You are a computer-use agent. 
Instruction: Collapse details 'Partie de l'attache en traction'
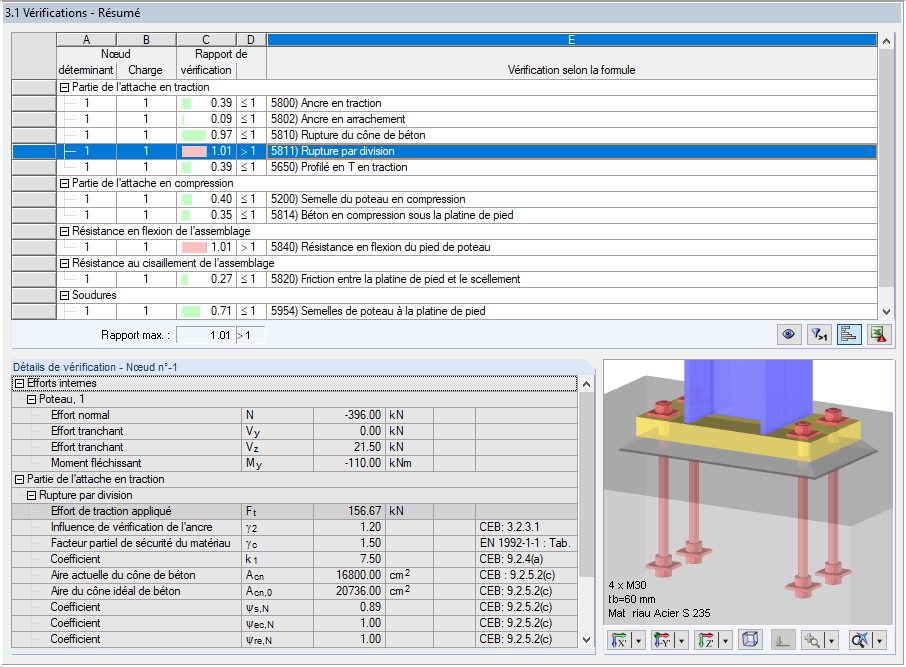(x=20, y=479)
